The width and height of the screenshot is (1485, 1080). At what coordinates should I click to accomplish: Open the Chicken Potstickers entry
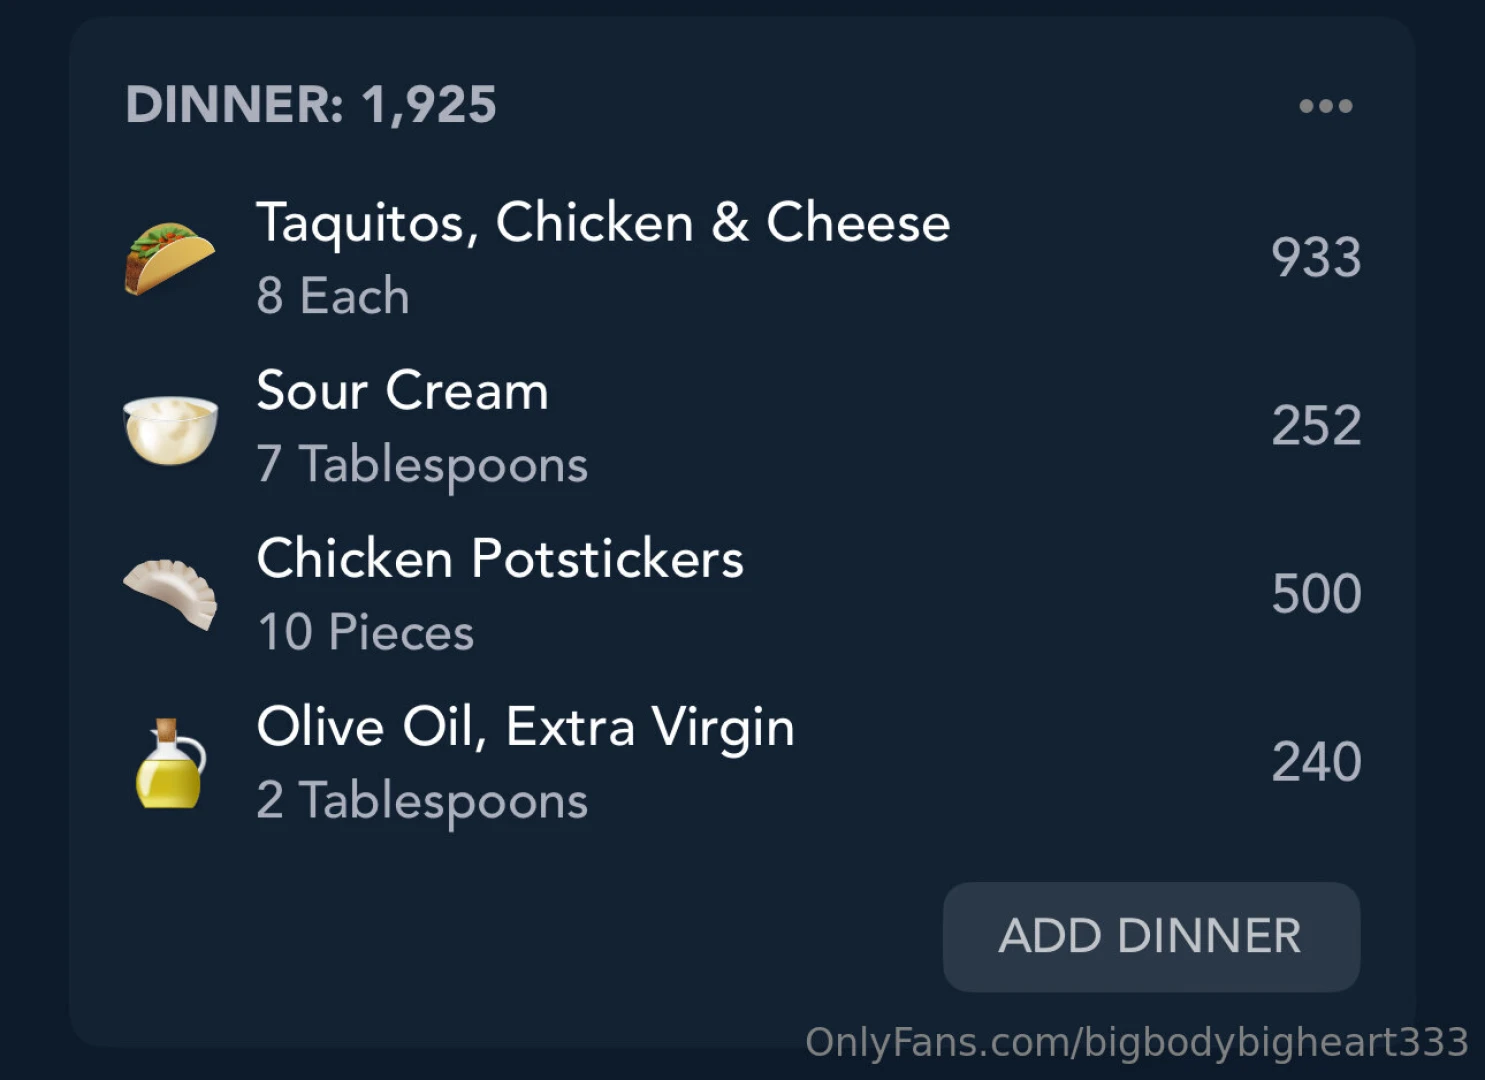point(500,558)
